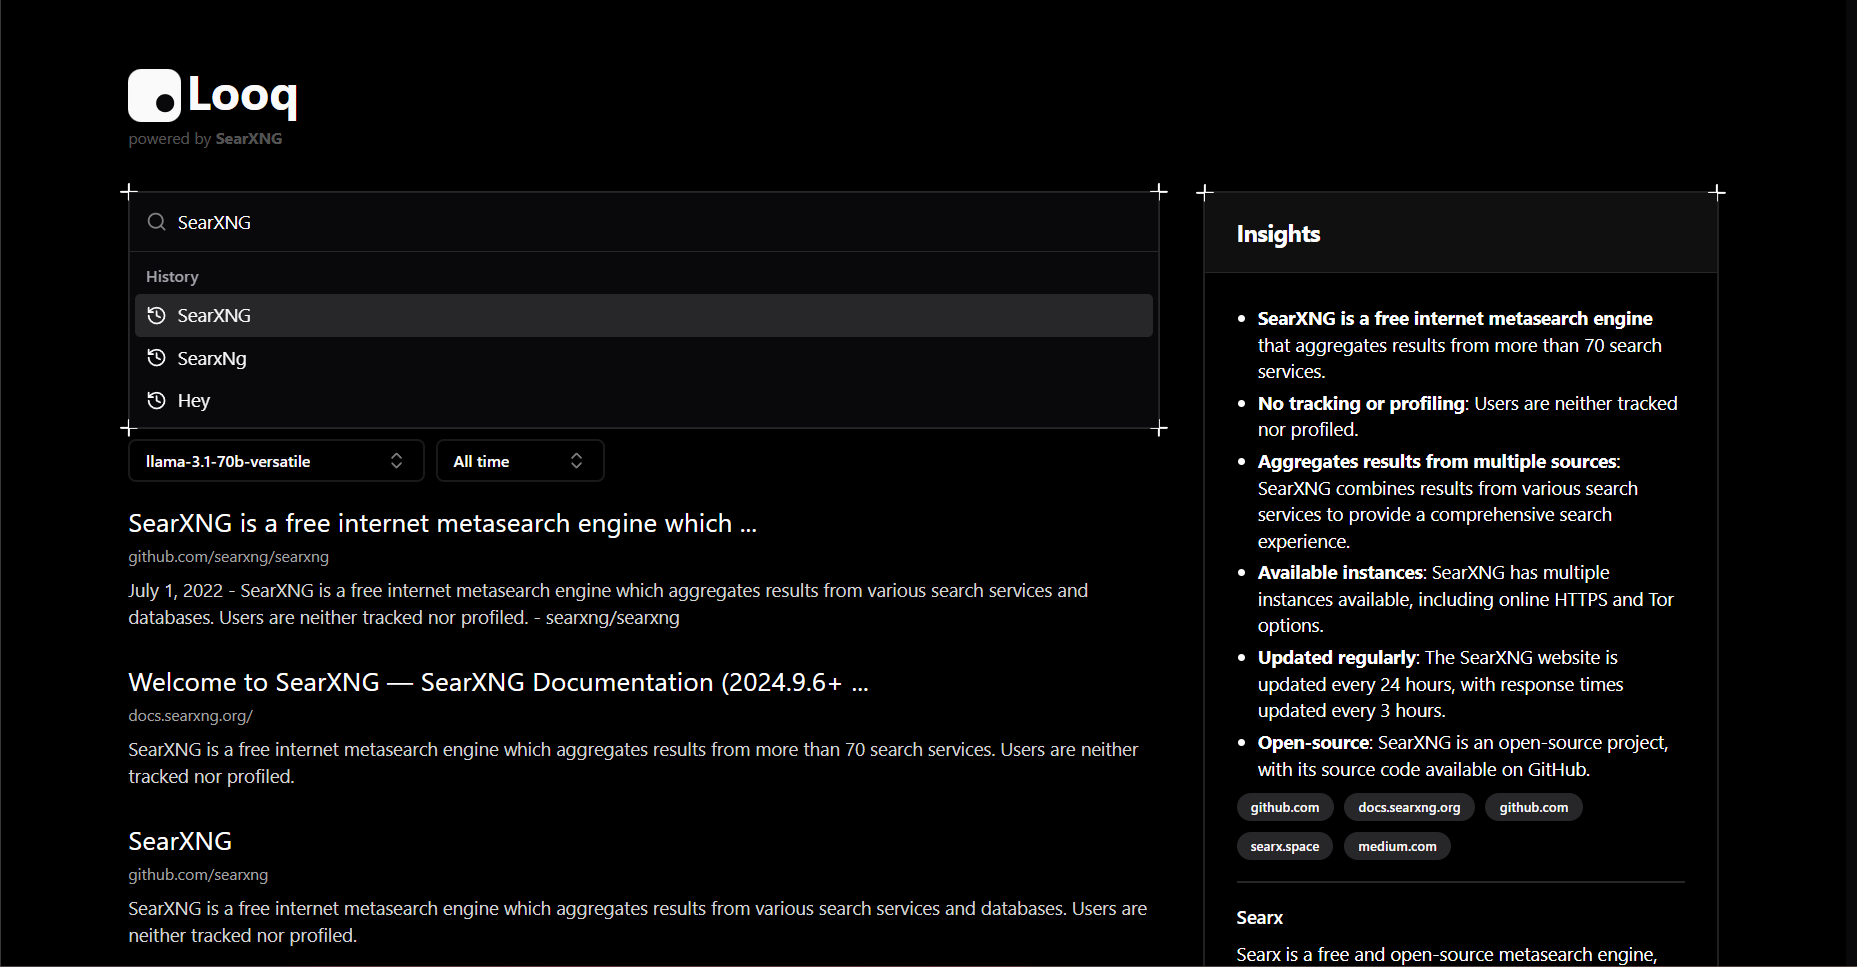Click the up-down chevron of All time selector
The height and width of the screenshot is (967, 1857).
pyautogui.click(x=576, y=461)
